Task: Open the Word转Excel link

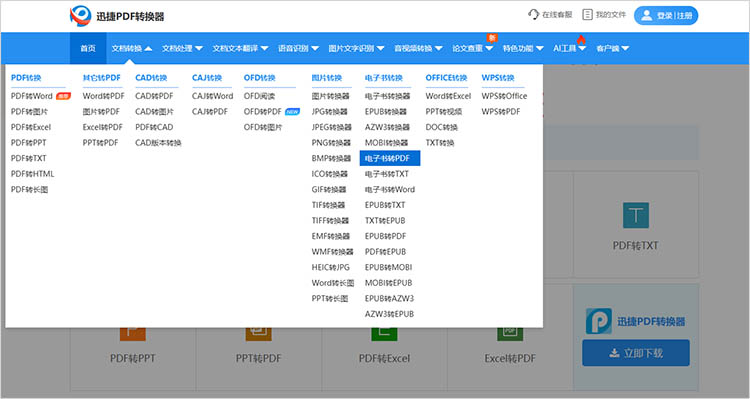Action: 448,96
